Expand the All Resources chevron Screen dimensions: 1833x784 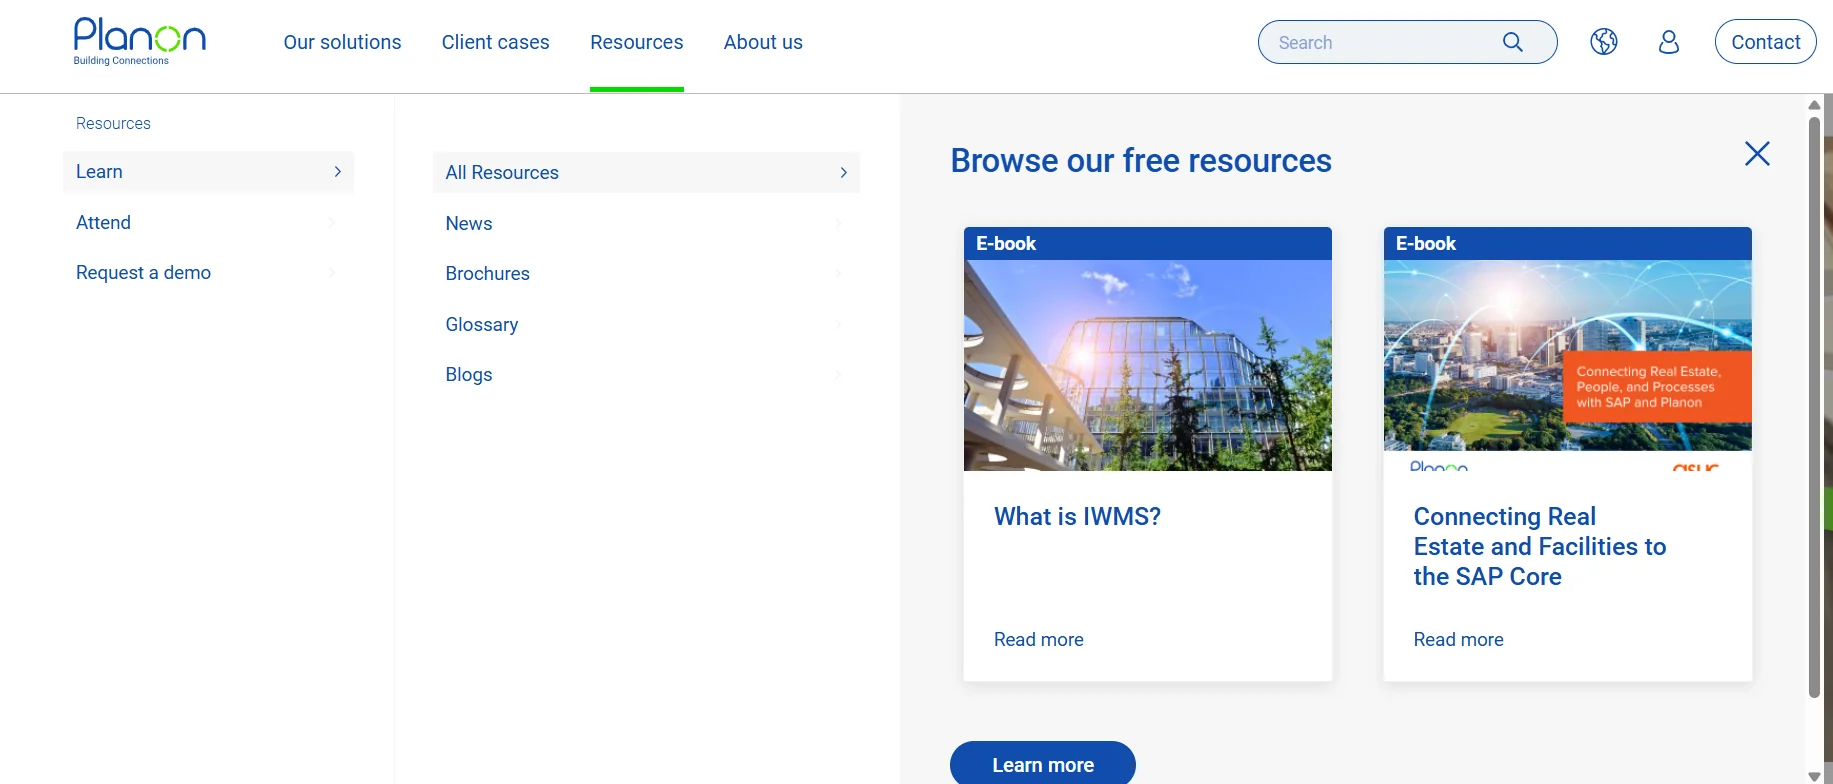coord(843,173)
